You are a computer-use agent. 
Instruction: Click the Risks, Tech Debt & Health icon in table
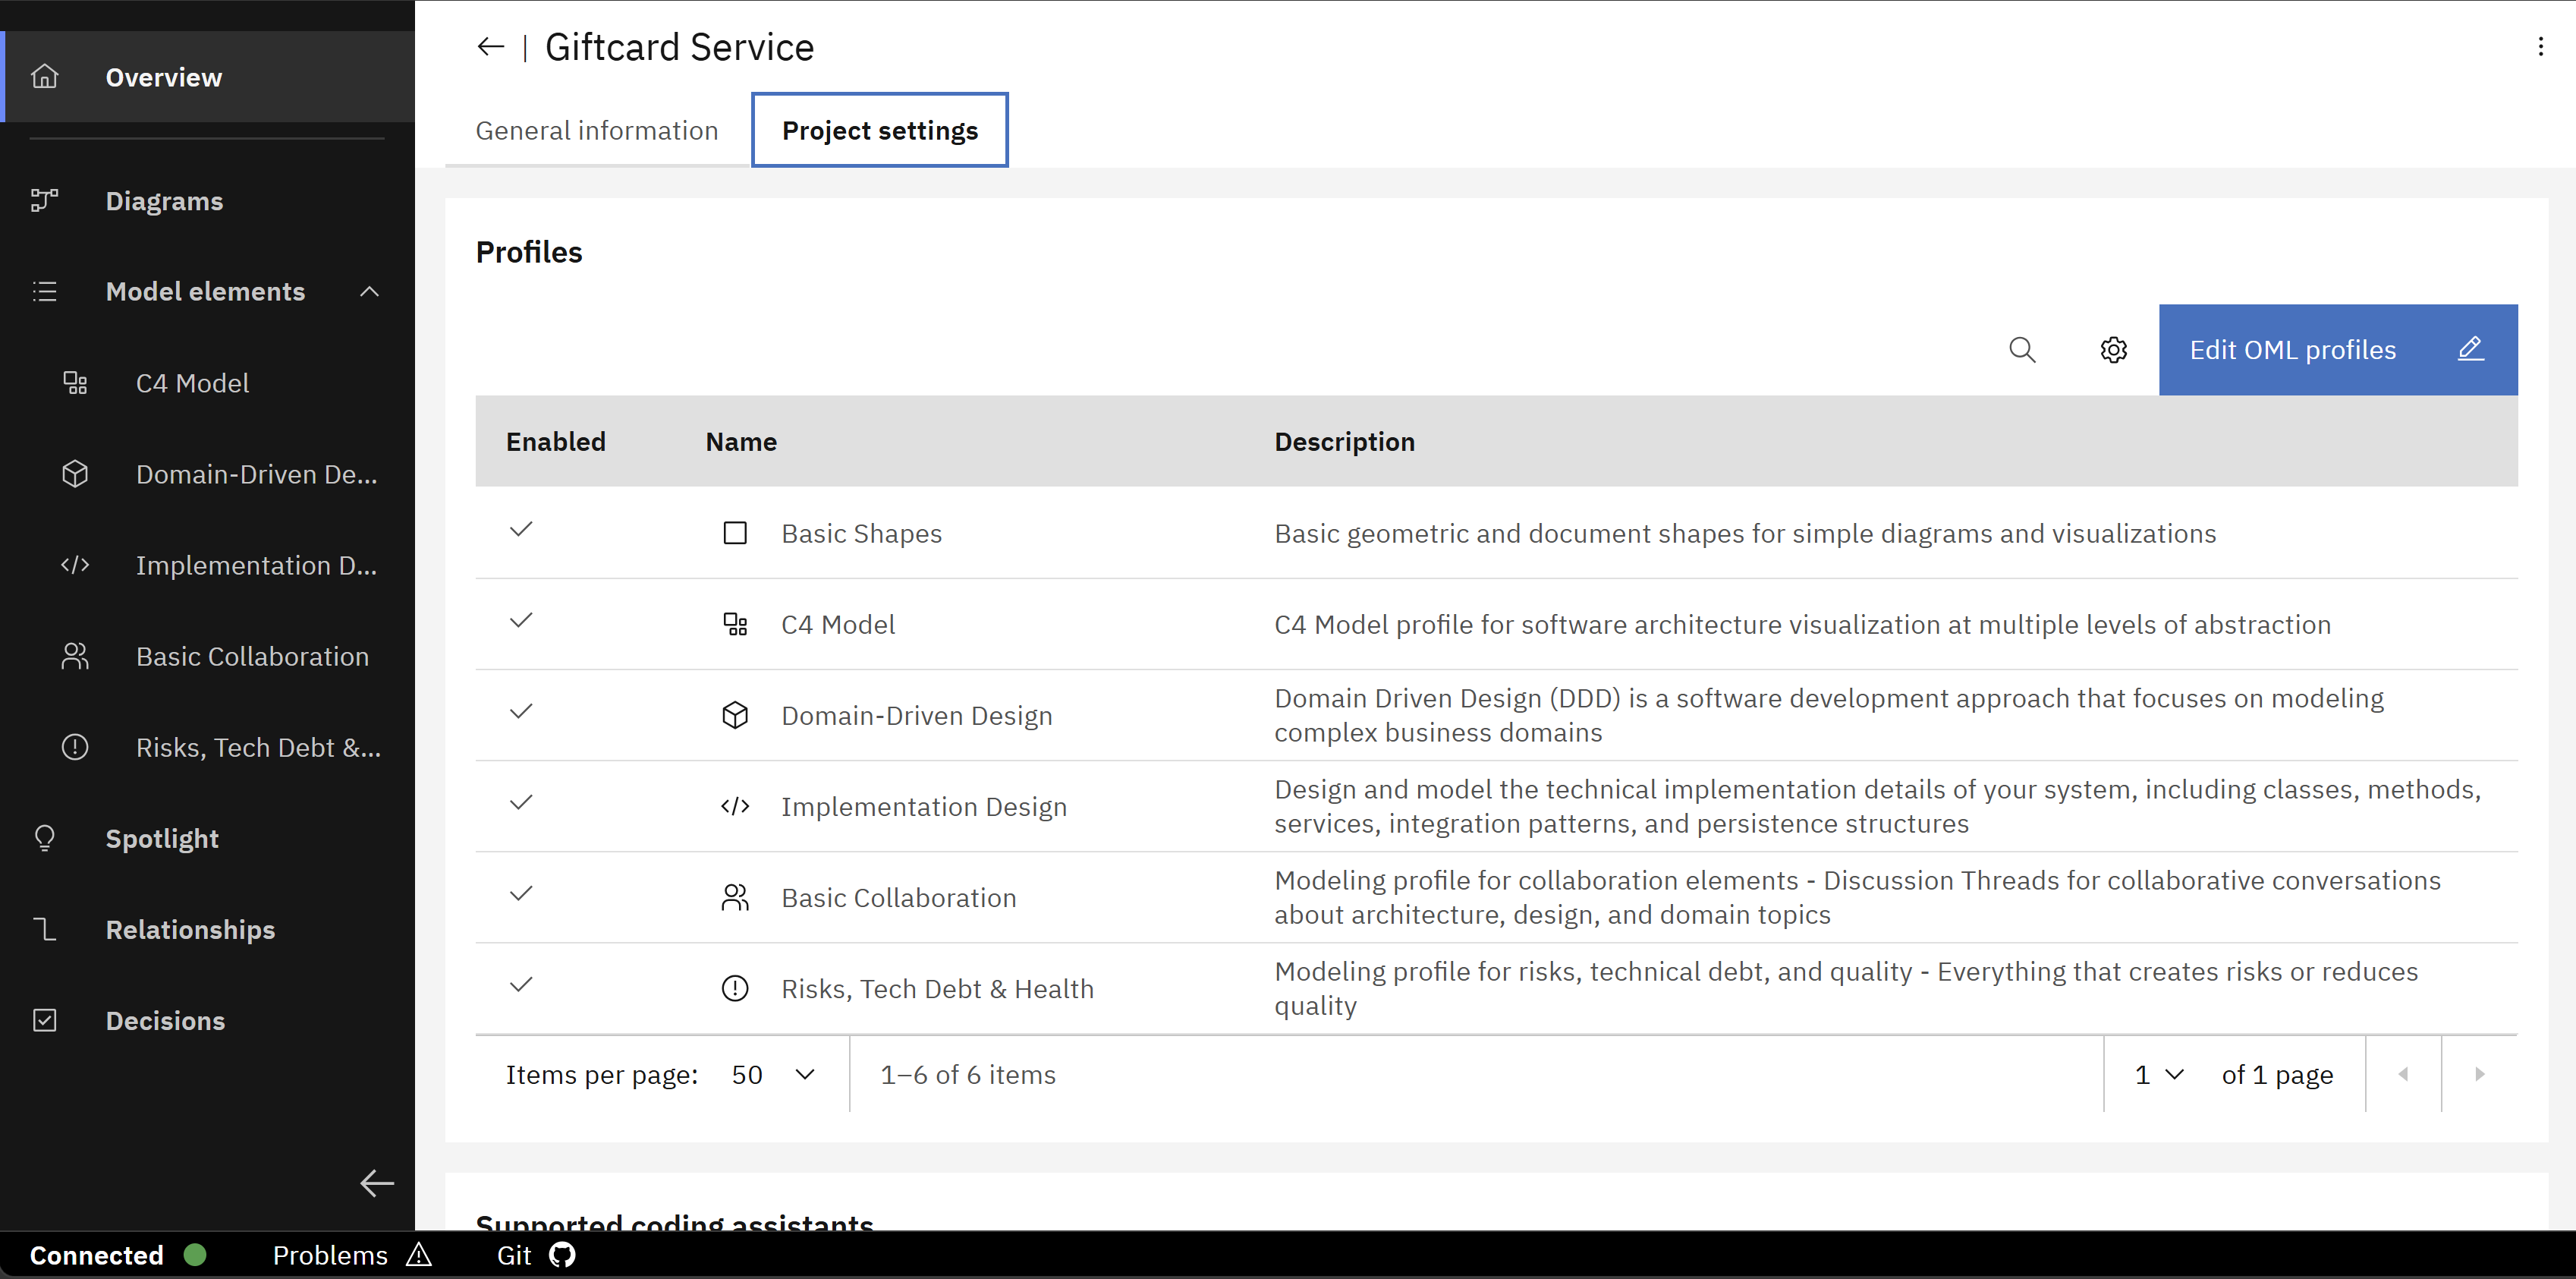(735, 988)
